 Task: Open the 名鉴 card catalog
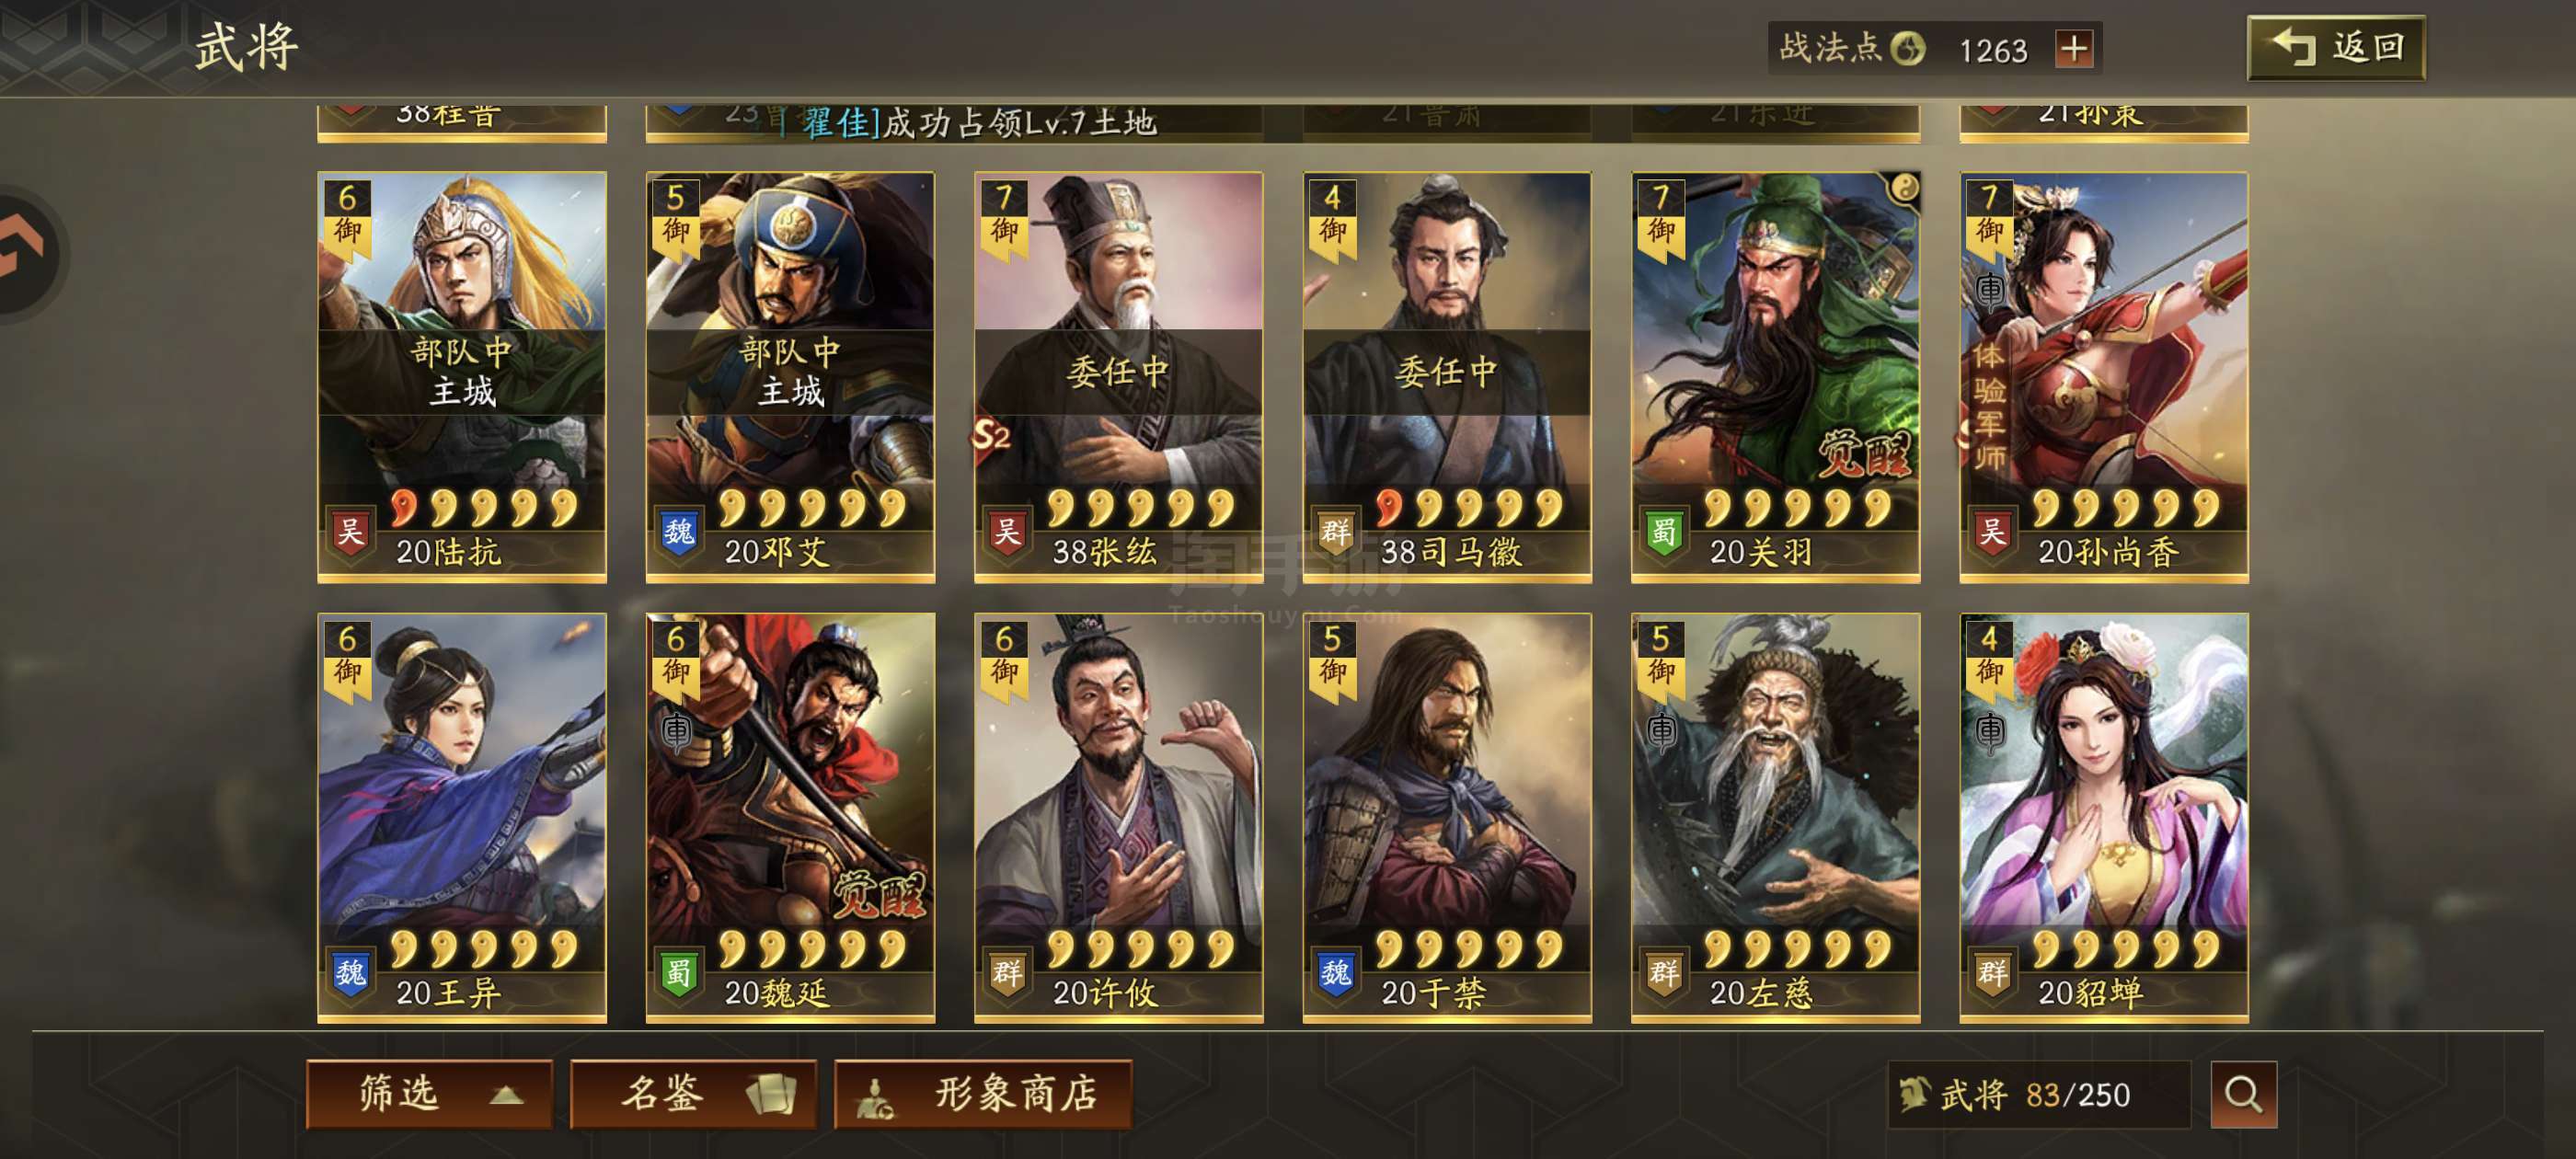point(693,1094)
